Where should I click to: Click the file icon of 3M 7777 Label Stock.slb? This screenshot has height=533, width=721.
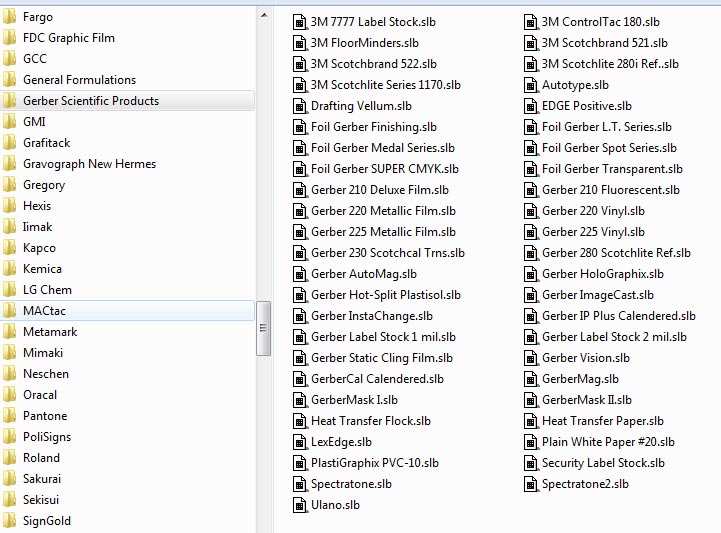(x=299, y=22)
